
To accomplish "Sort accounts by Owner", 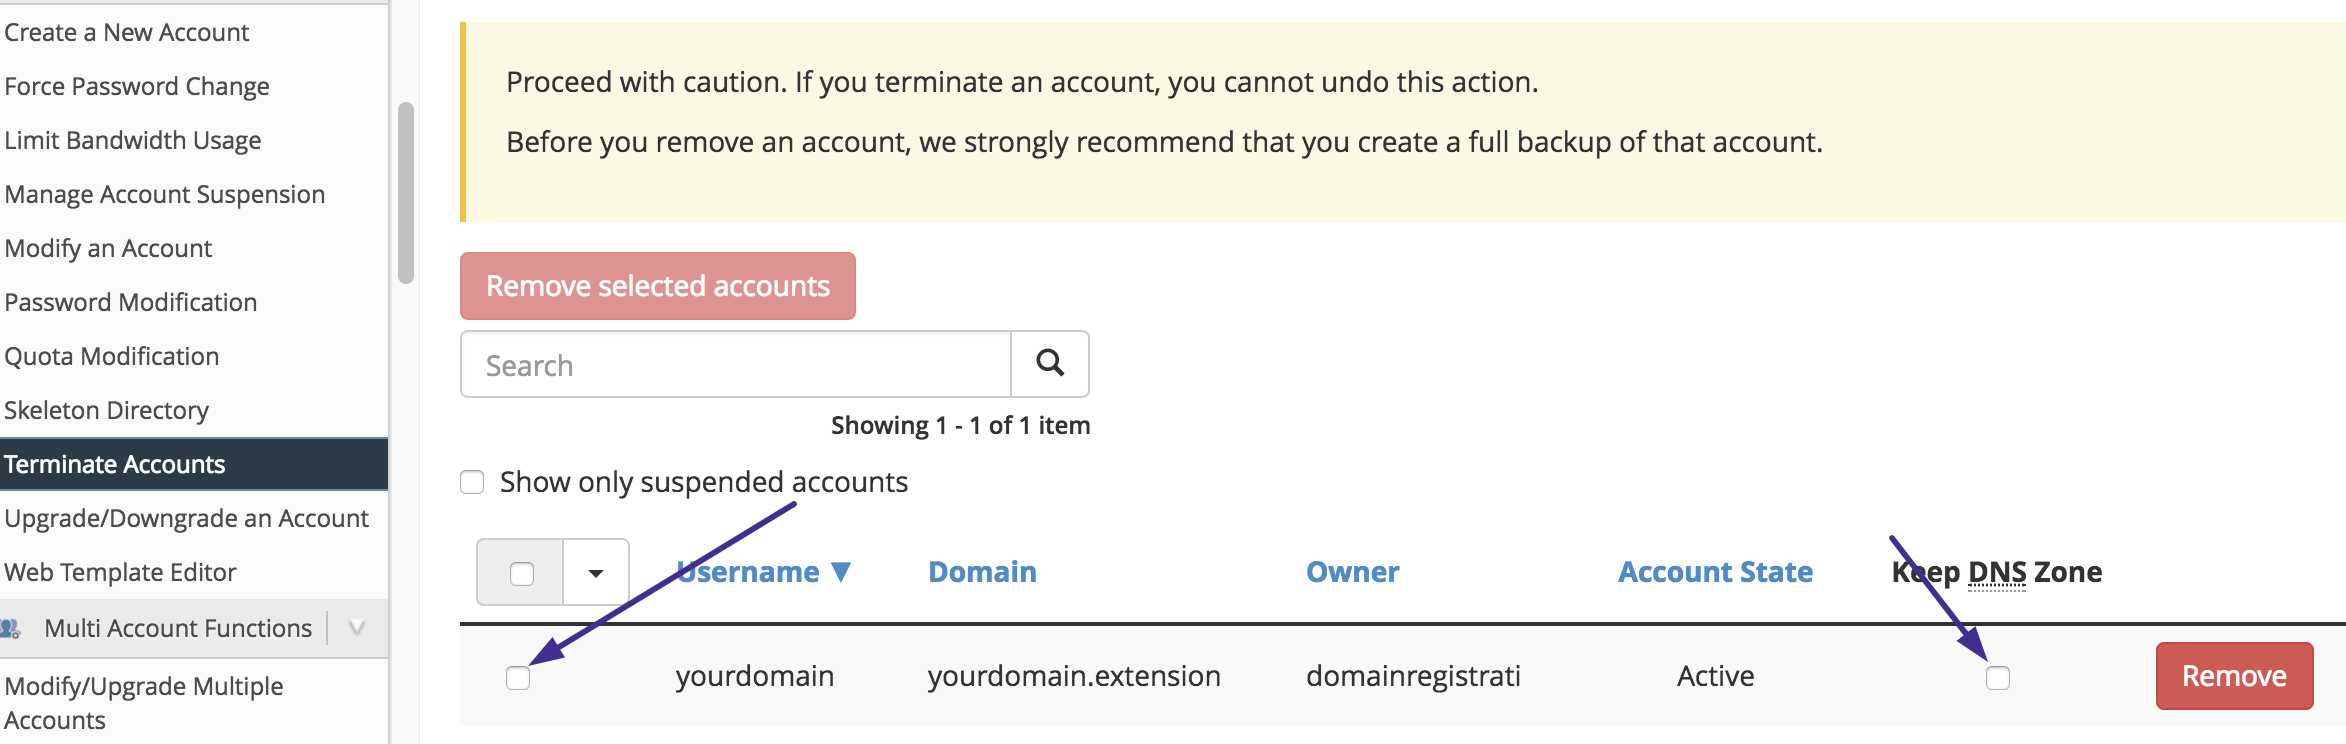I will point(1352,571).
